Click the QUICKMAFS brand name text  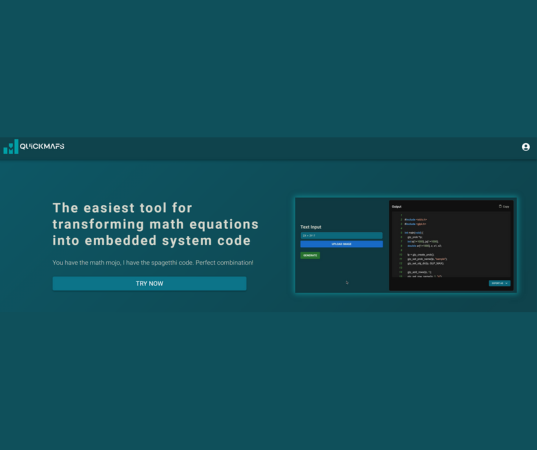(x=42, y=146)
